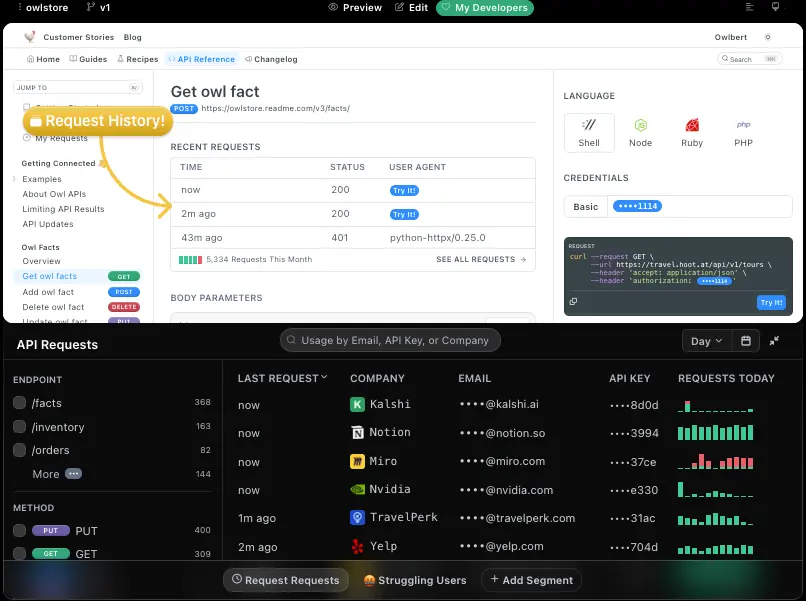Viewport: 806px width, 601px height.
Task: Click the docs Search field
Action: (749, 59)
